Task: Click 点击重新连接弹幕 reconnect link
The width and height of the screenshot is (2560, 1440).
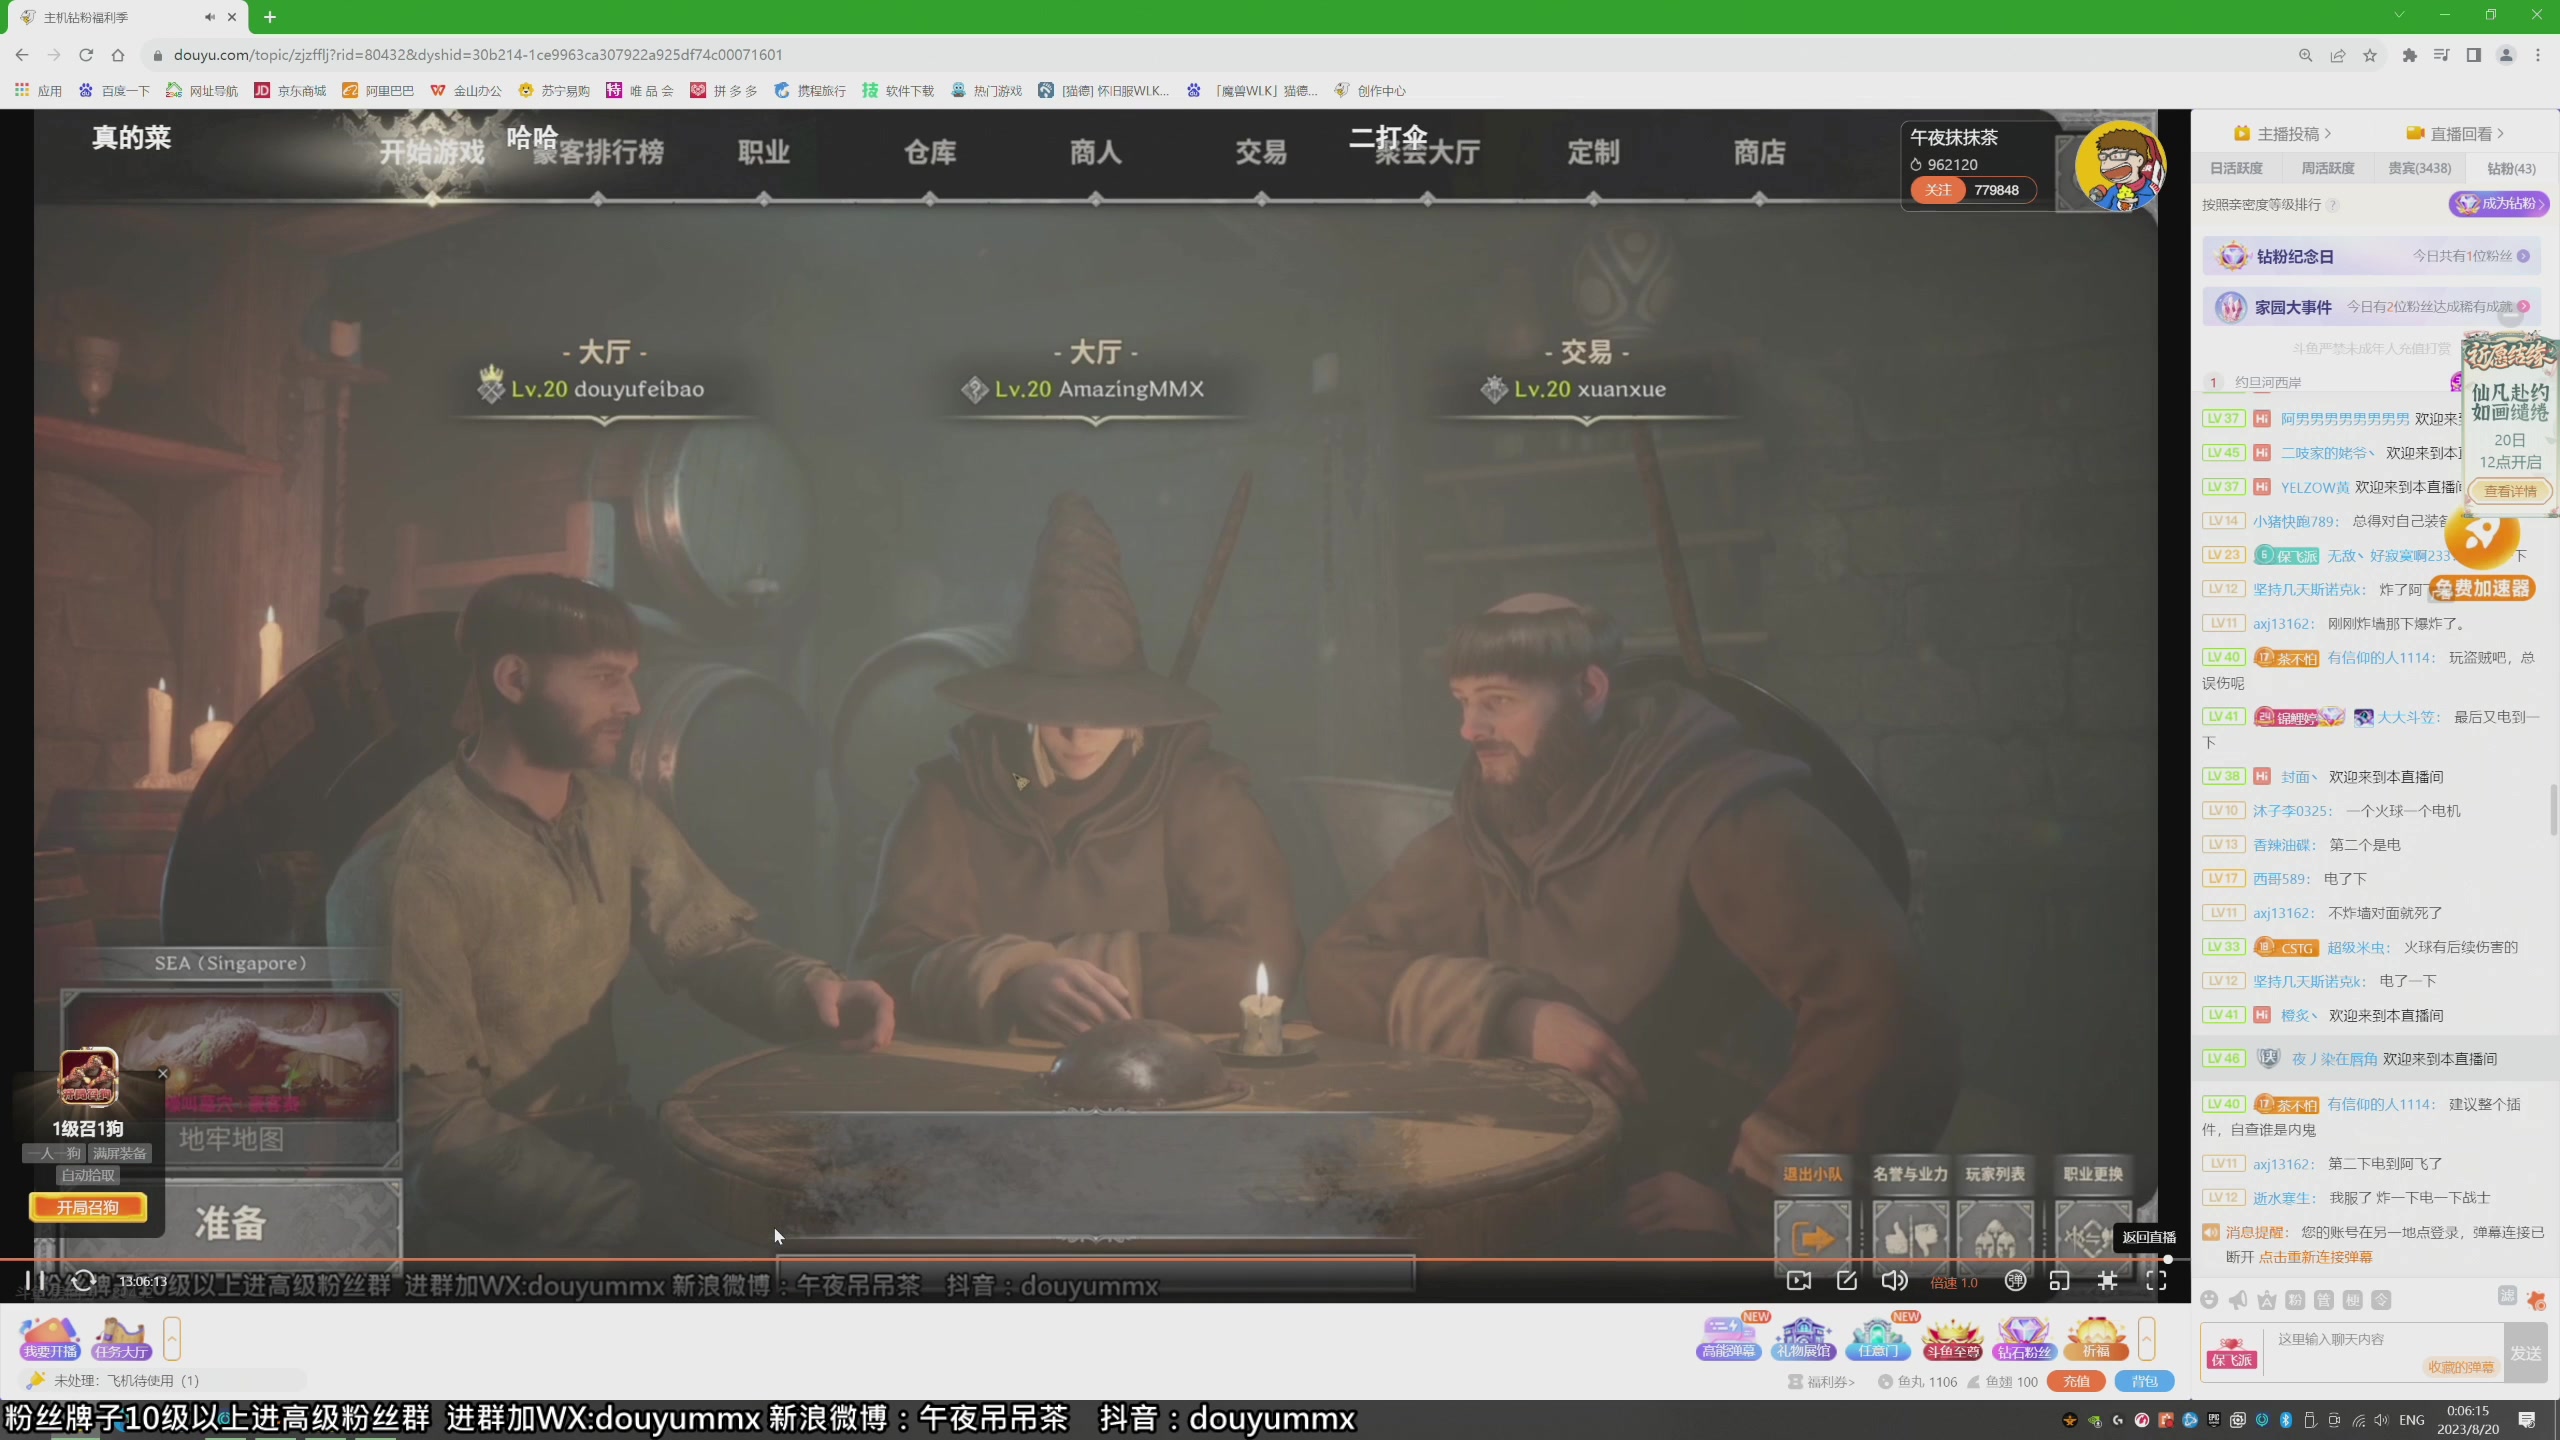Action: point(2316,1257)
